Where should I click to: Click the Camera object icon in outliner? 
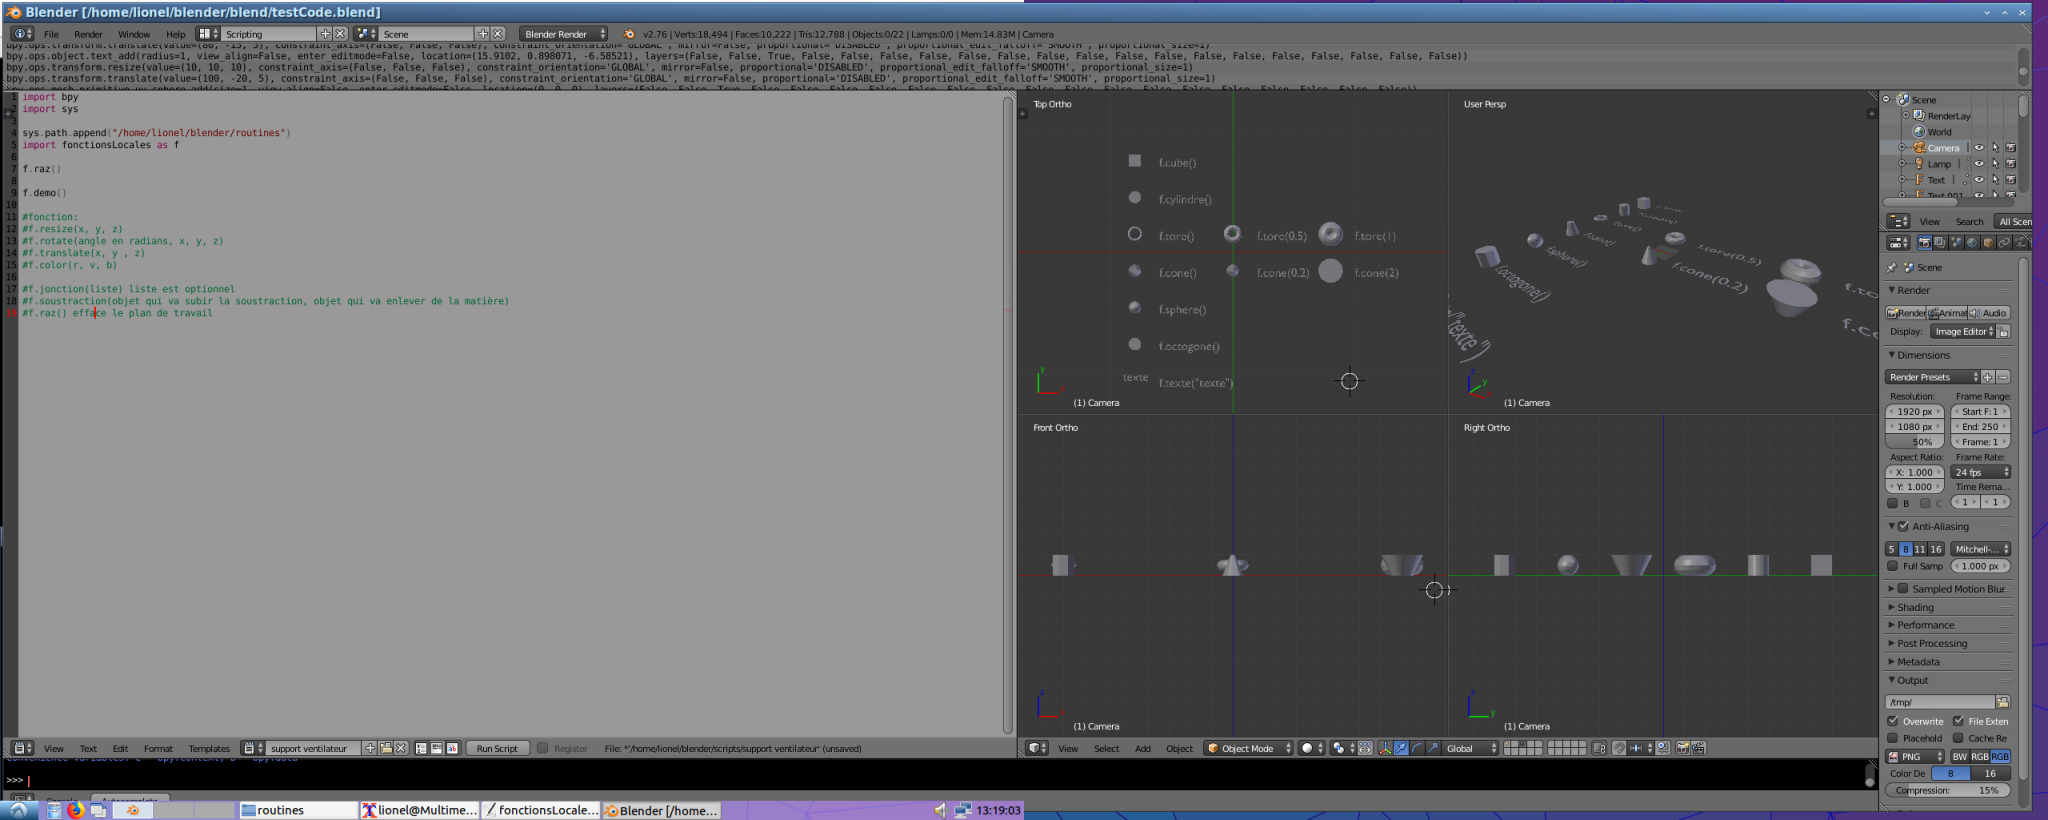pos(1919,148)
